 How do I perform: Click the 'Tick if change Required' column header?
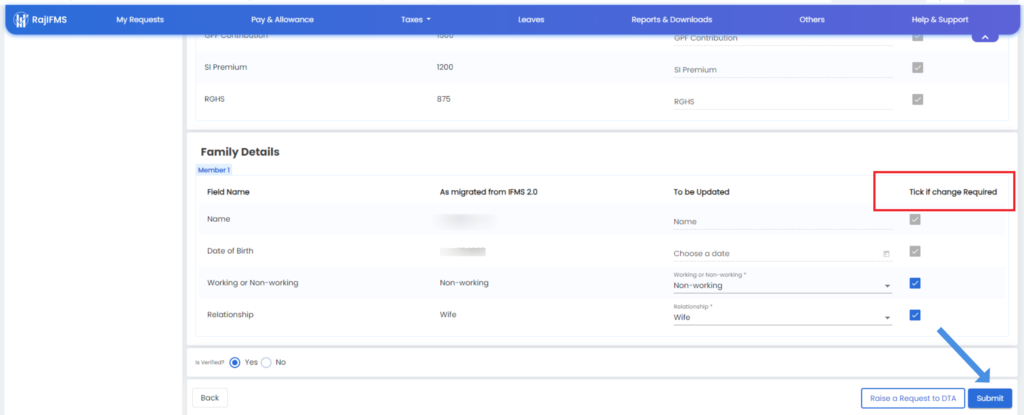[953, 192]
